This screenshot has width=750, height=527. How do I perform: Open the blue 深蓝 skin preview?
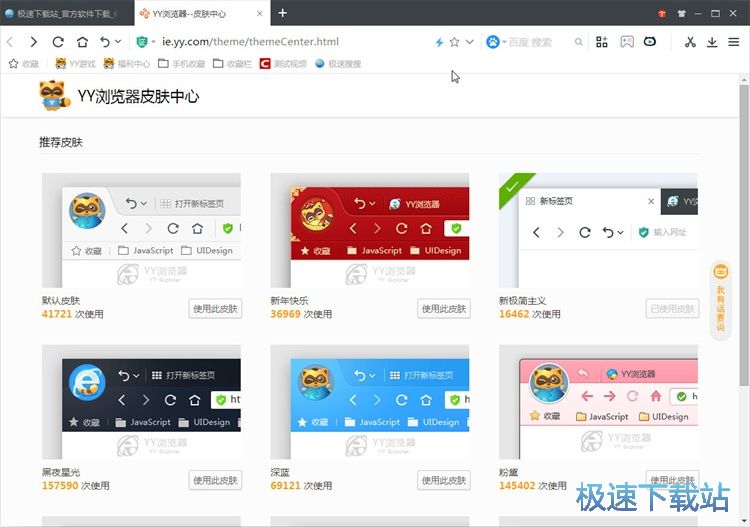370,402
